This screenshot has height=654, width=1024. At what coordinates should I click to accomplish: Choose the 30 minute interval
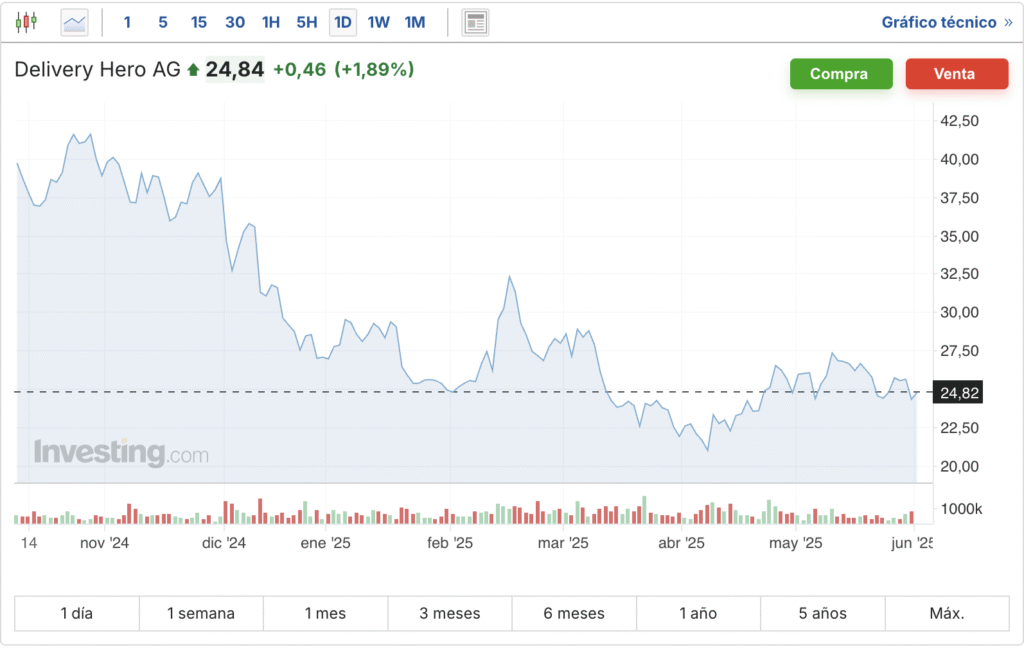coord(235,22)
